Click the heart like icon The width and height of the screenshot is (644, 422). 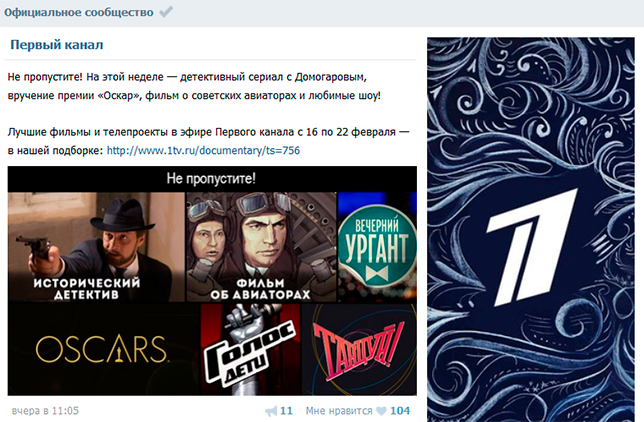coord(382,410)
